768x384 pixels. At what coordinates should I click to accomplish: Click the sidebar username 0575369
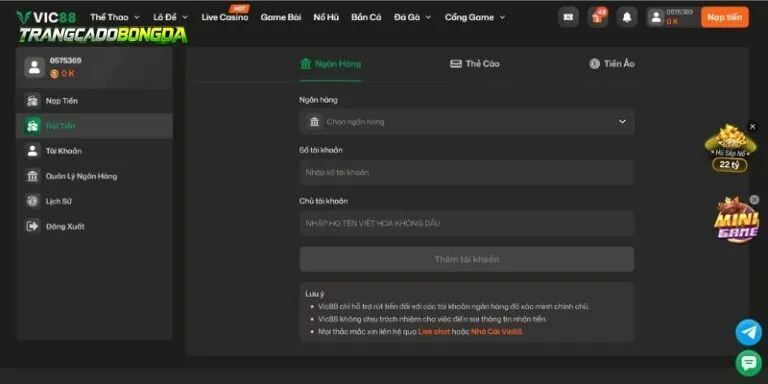(66, 61)
